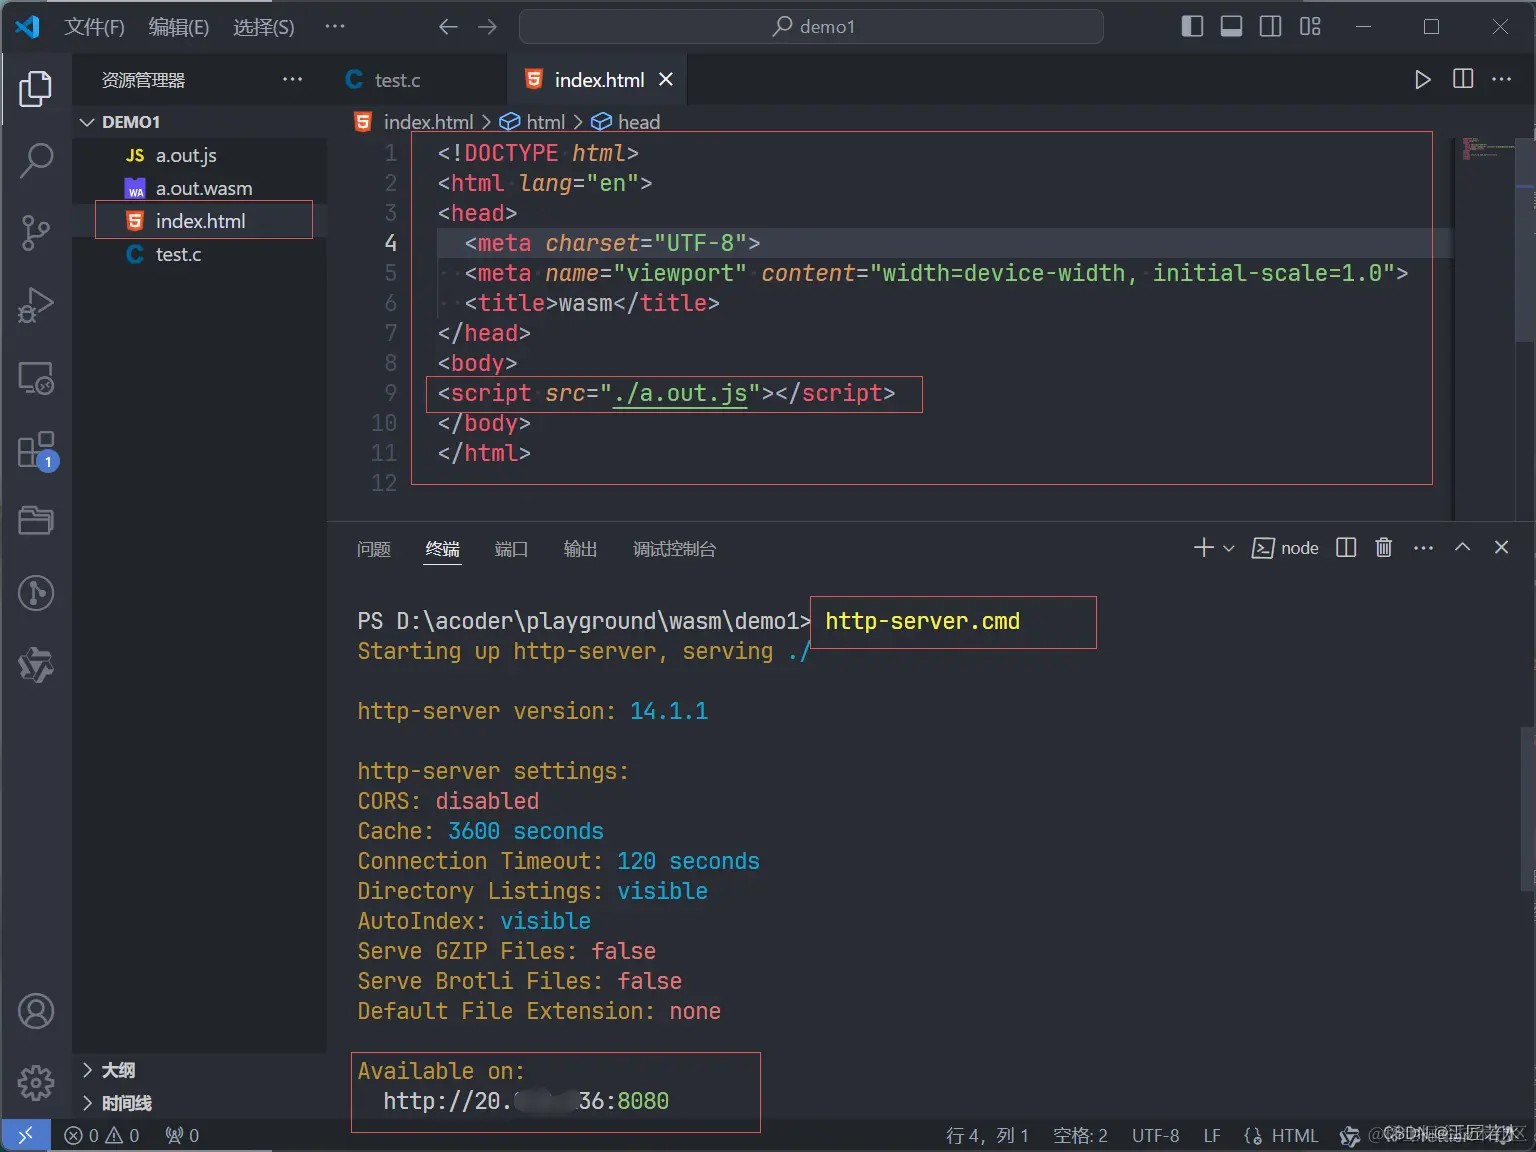The width and height of the screenshot is (1536, 1152).
Task: Maximize panel size with the caret
Action: coord(1462,547)
